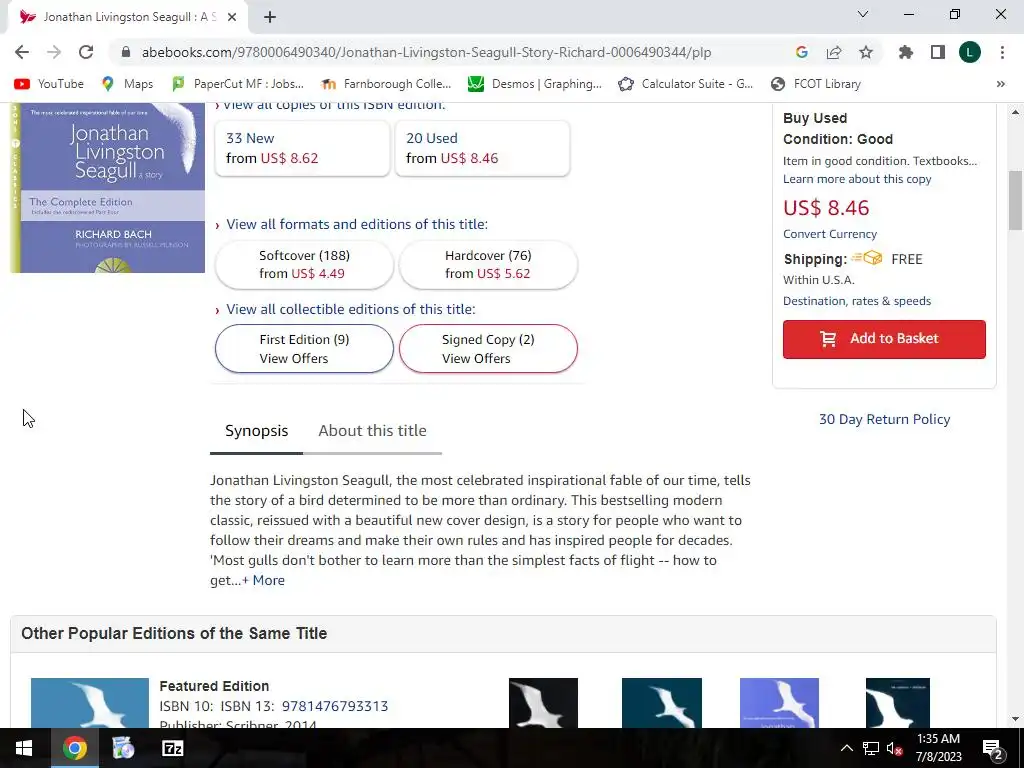Open the black seagull cover edition
Screen dimensions: 1024x768
[x=543, y=703]
